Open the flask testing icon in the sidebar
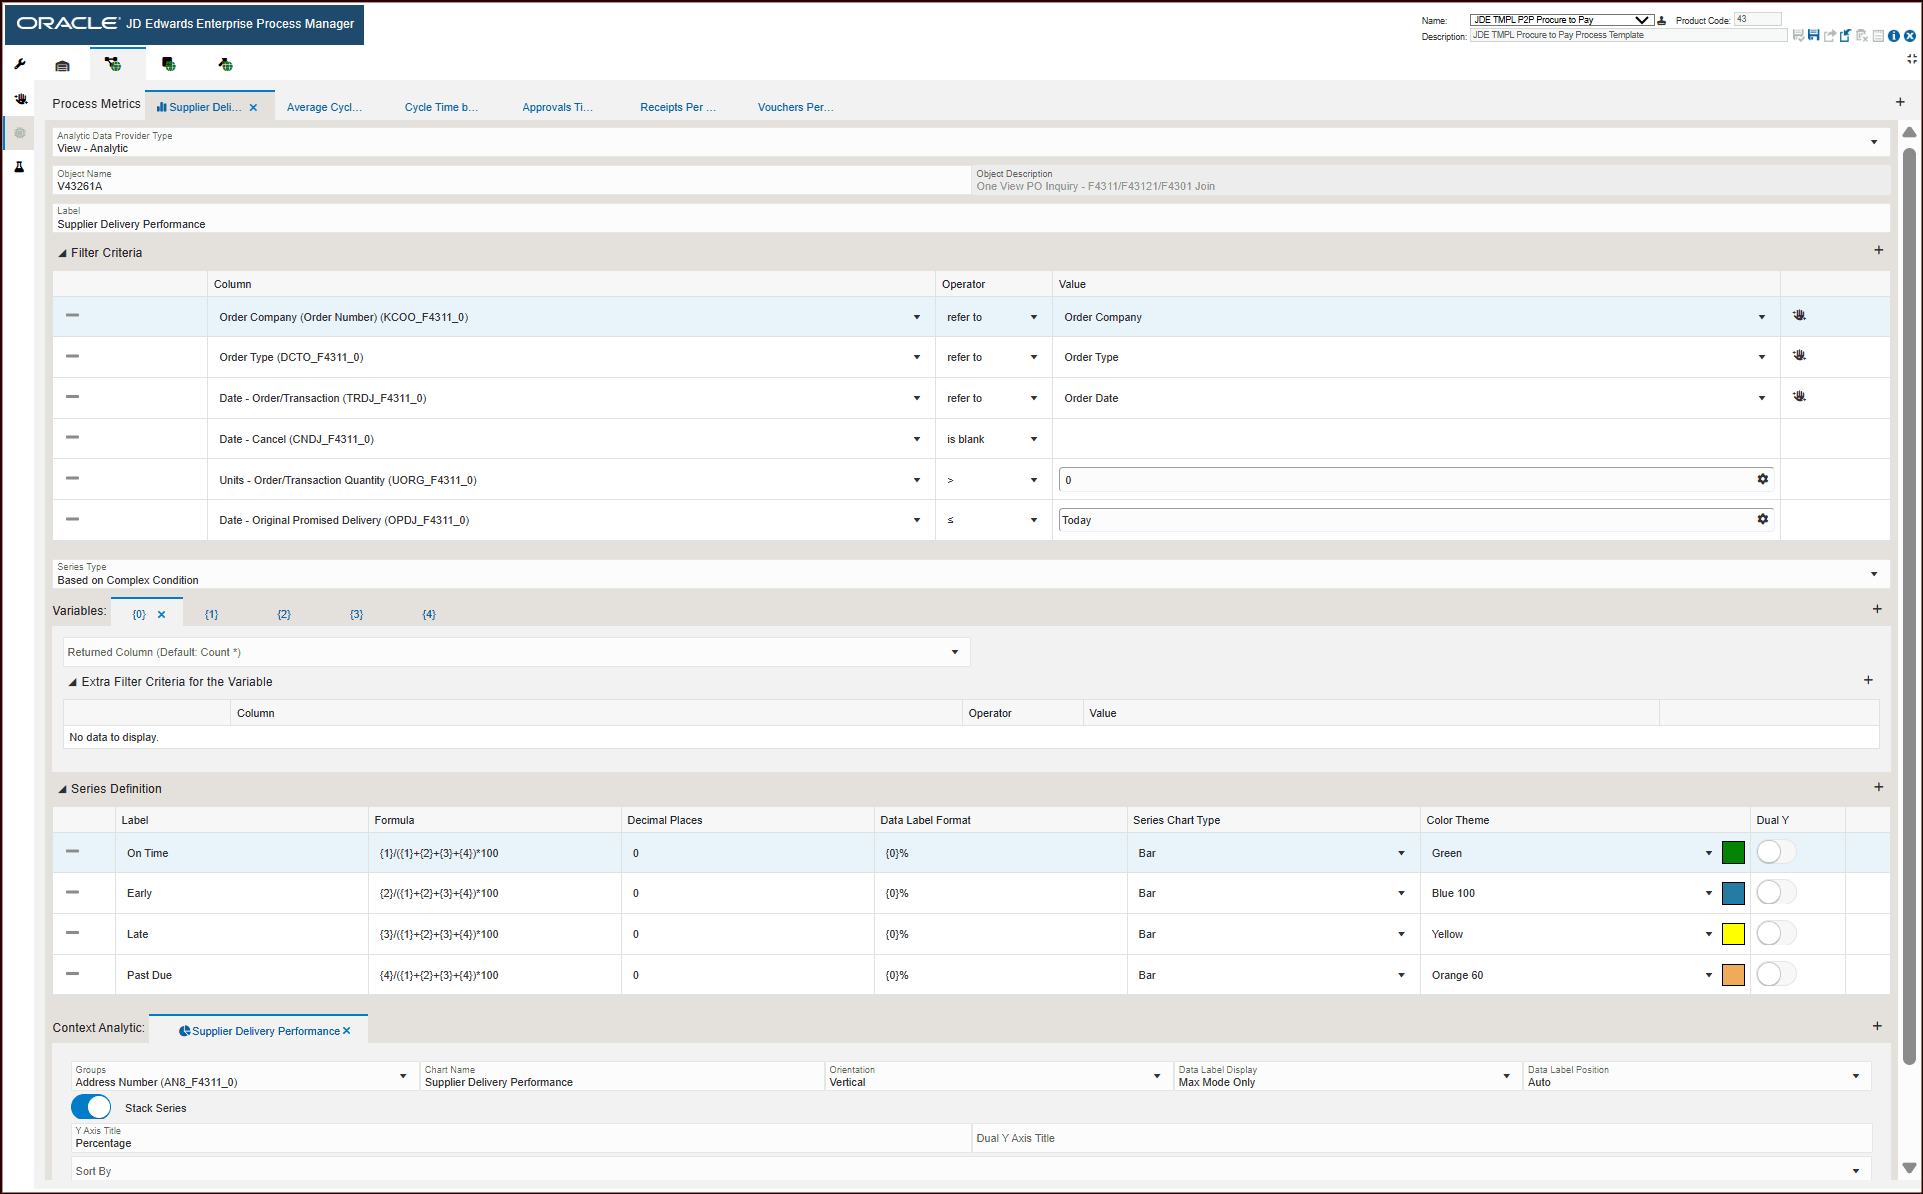This screenshot has width=1923, height=1194. [x=19, y=167]
